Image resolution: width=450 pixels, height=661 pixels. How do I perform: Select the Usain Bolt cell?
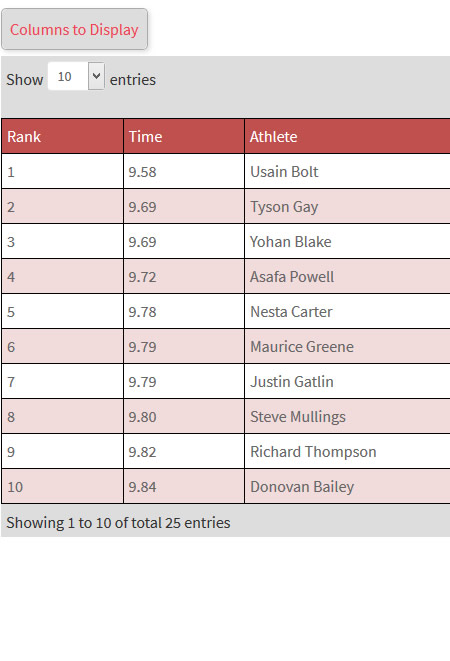pyautogui.click(x=348, y=171)
